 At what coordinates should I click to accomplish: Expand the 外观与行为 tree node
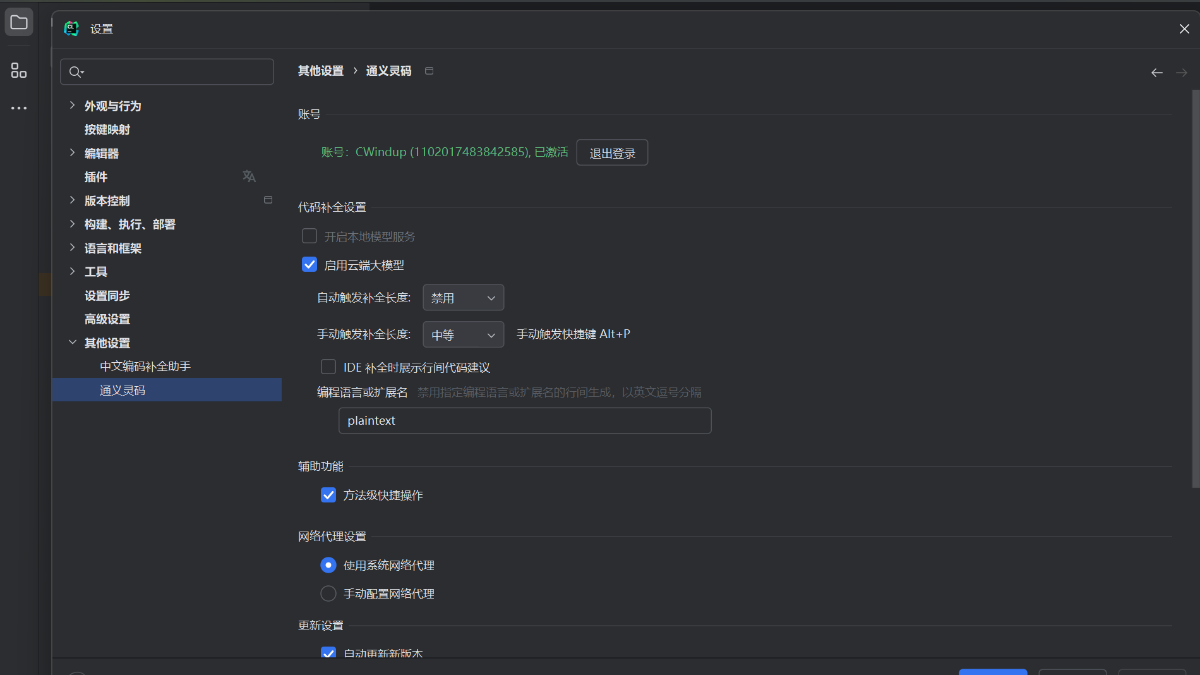click(72, 105)
